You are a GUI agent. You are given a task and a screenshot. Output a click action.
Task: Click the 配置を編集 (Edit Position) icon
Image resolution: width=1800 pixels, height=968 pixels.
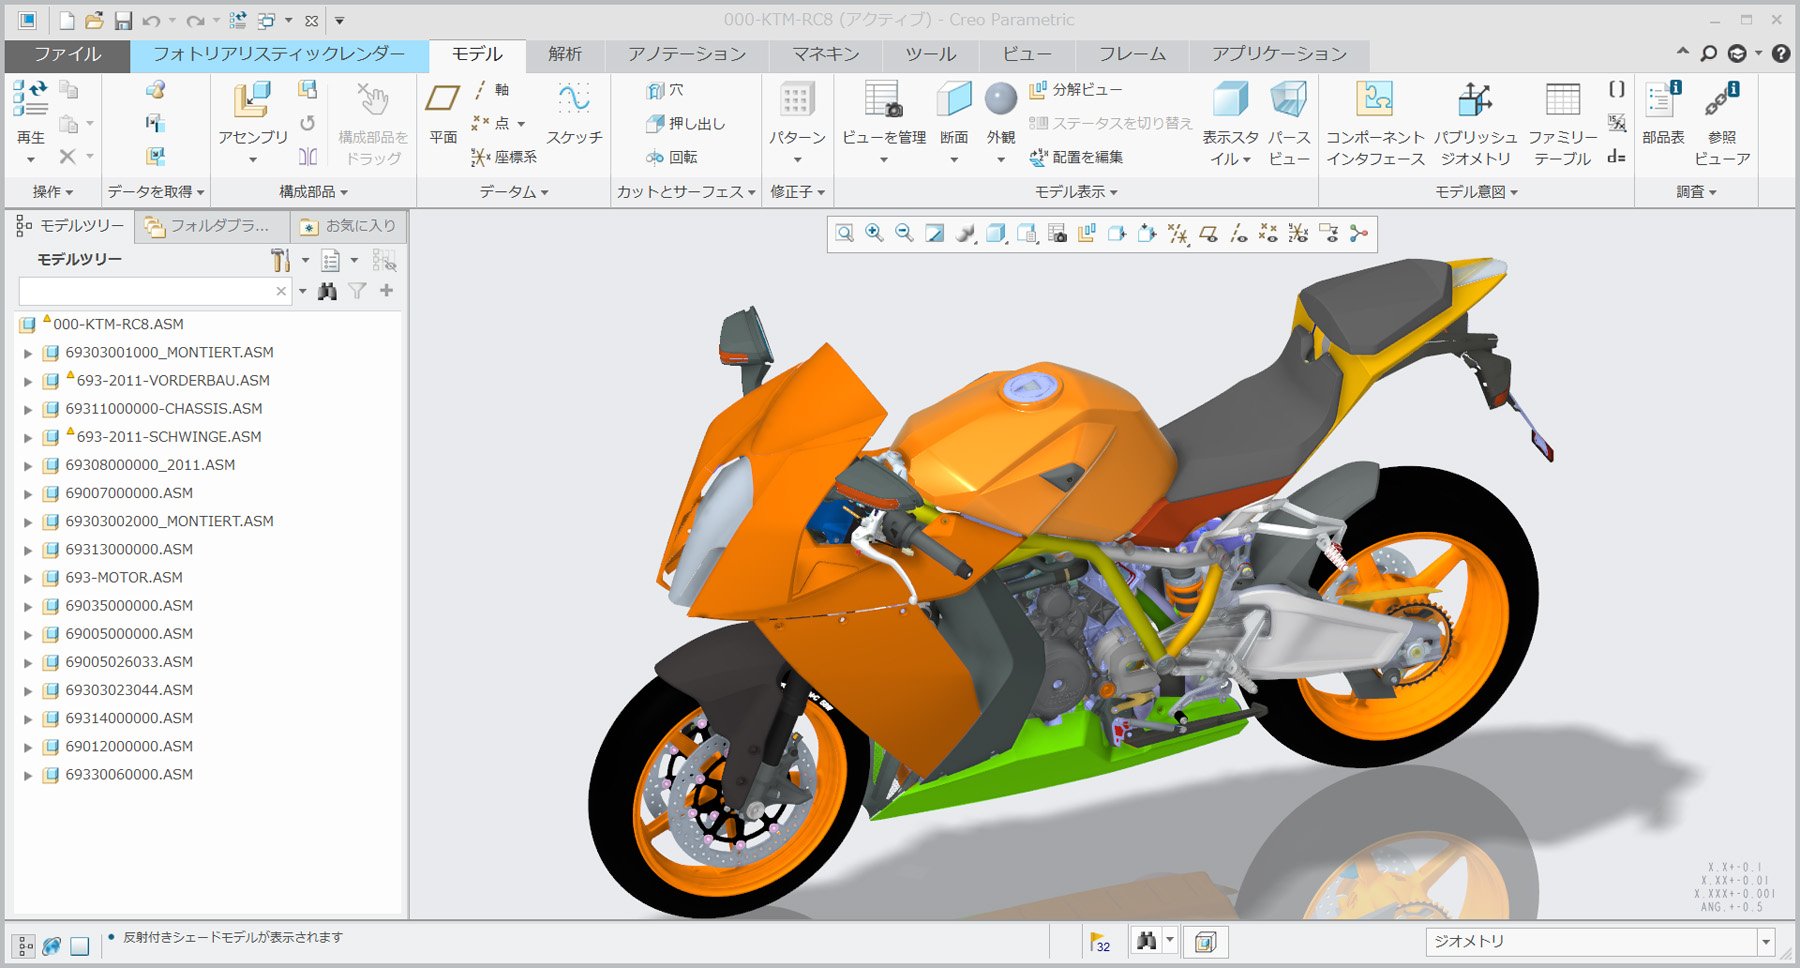click(1076, 157)
